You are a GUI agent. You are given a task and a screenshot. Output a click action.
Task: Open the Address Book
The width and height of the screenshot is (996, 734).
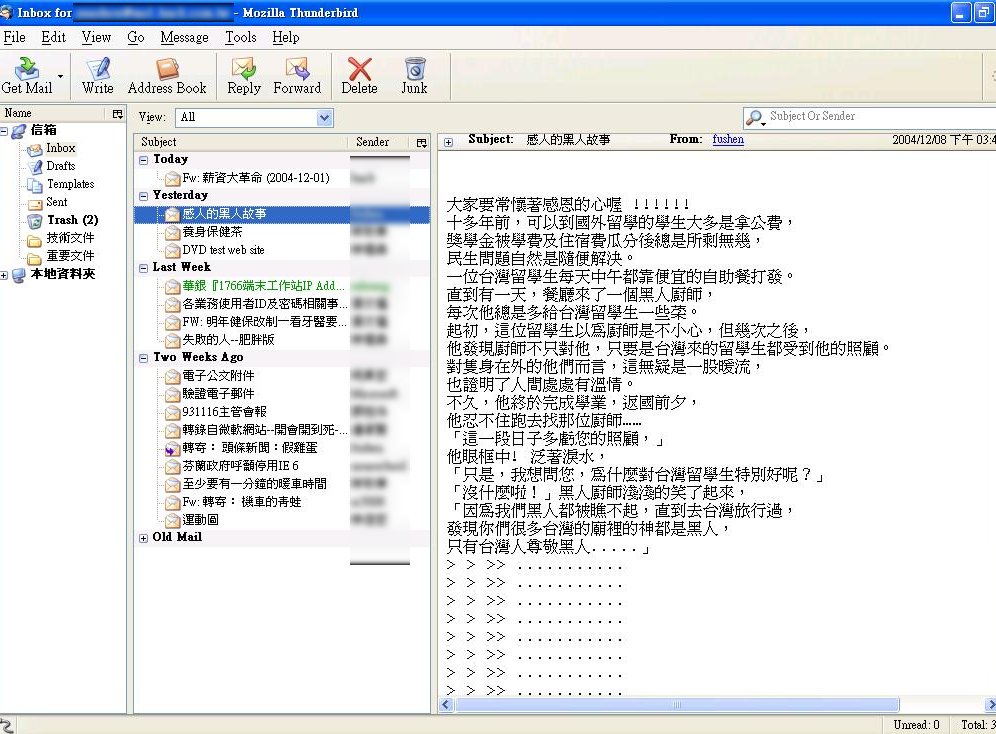(x=167, y=74)
